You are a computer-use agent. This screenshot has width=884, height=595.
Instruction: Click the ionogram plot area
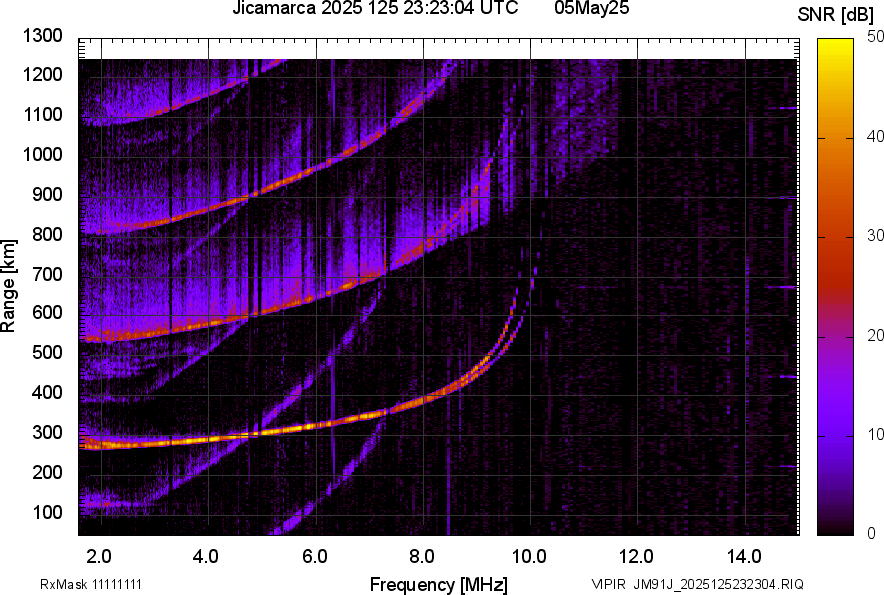439,287
